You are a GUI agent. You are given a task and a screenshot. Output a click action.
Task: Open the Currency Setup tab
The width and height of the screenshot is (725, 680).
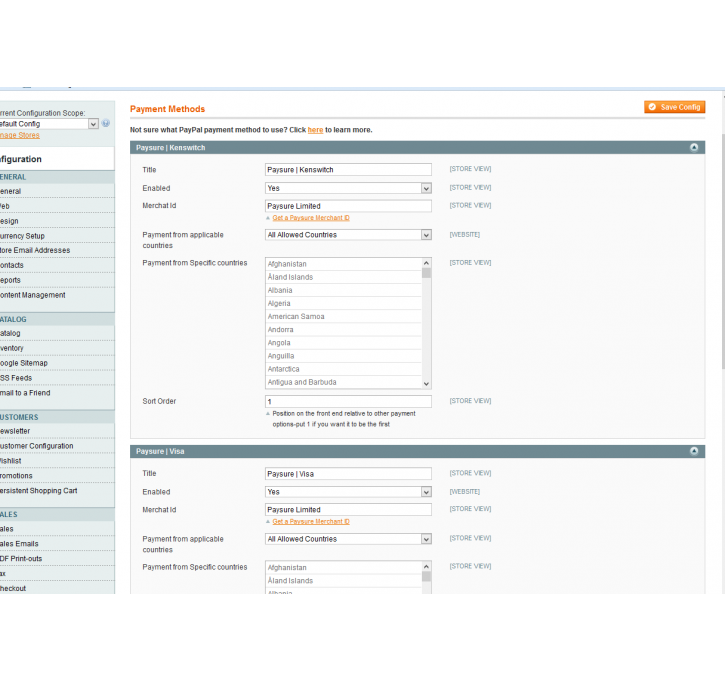click(x=57, y=236)
